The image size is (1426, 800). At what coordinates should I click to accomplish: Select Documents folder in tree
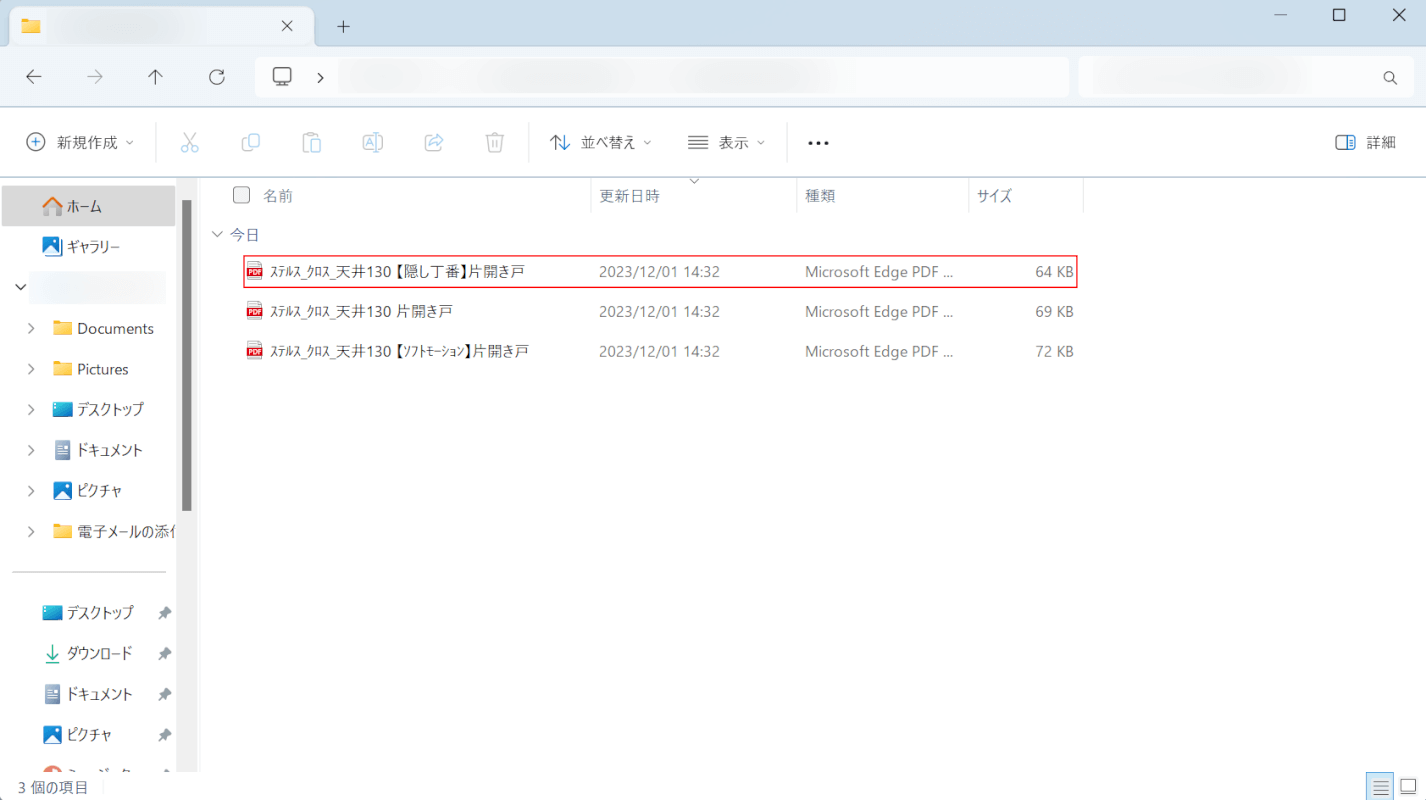tap(115, 328)
